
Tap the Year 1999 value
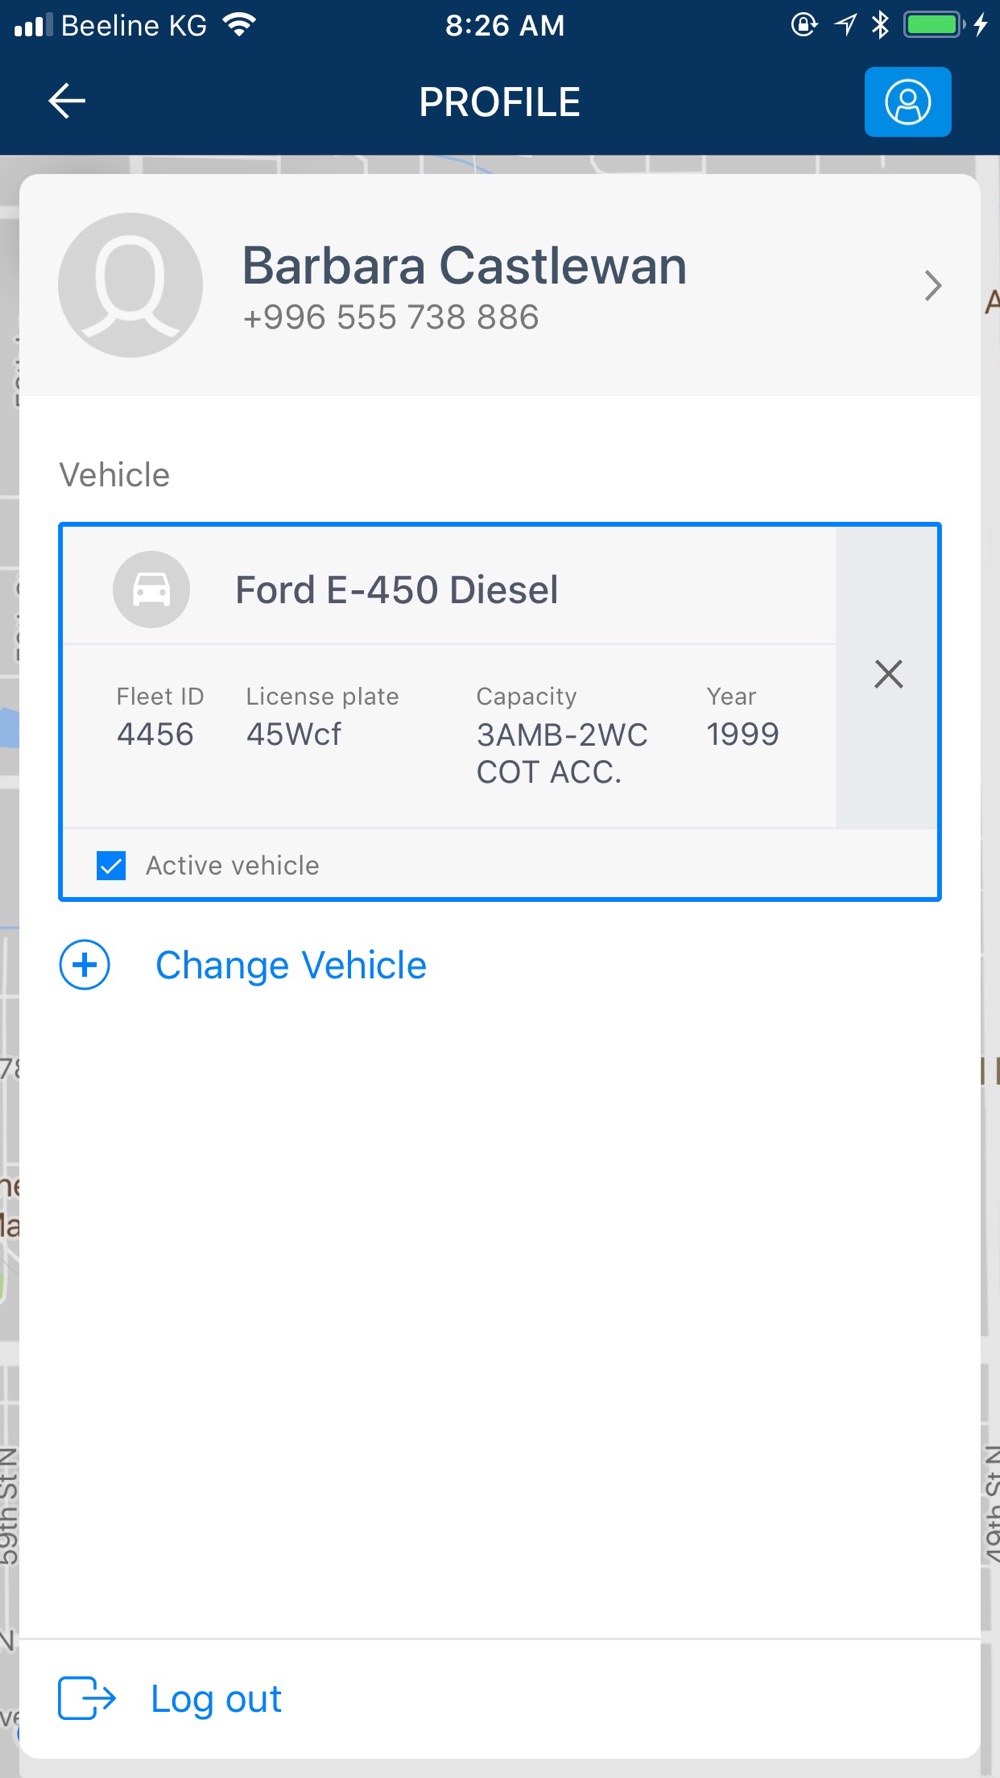point(742,734)
